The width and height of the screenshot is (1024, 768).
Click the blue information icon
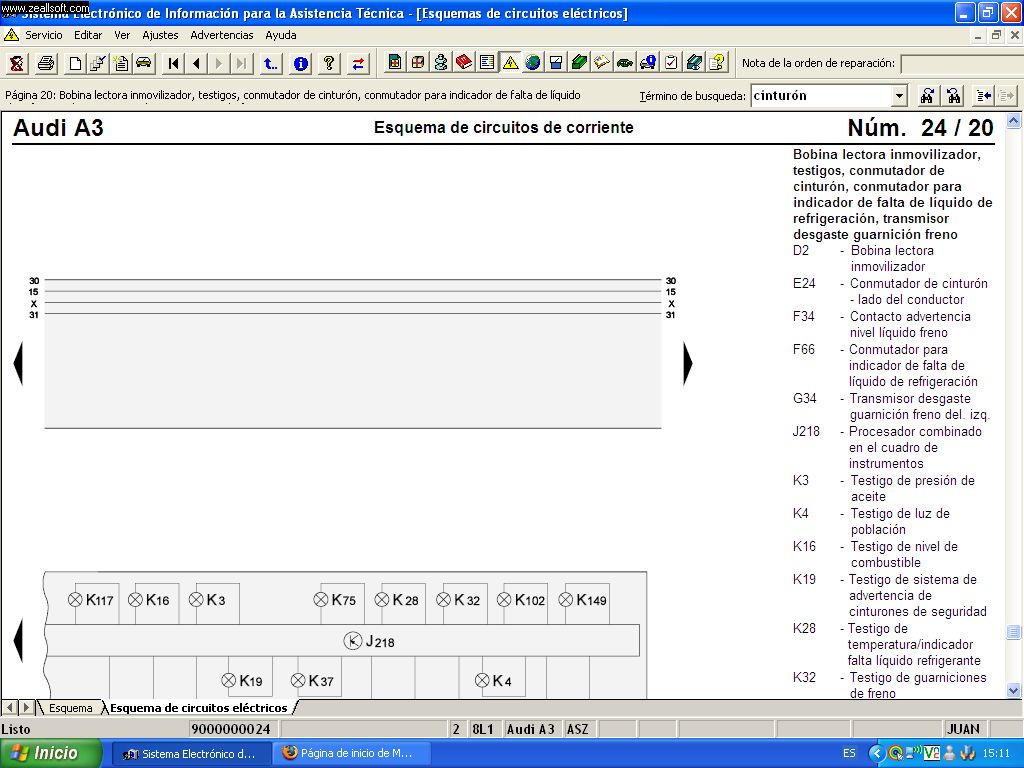300,63
